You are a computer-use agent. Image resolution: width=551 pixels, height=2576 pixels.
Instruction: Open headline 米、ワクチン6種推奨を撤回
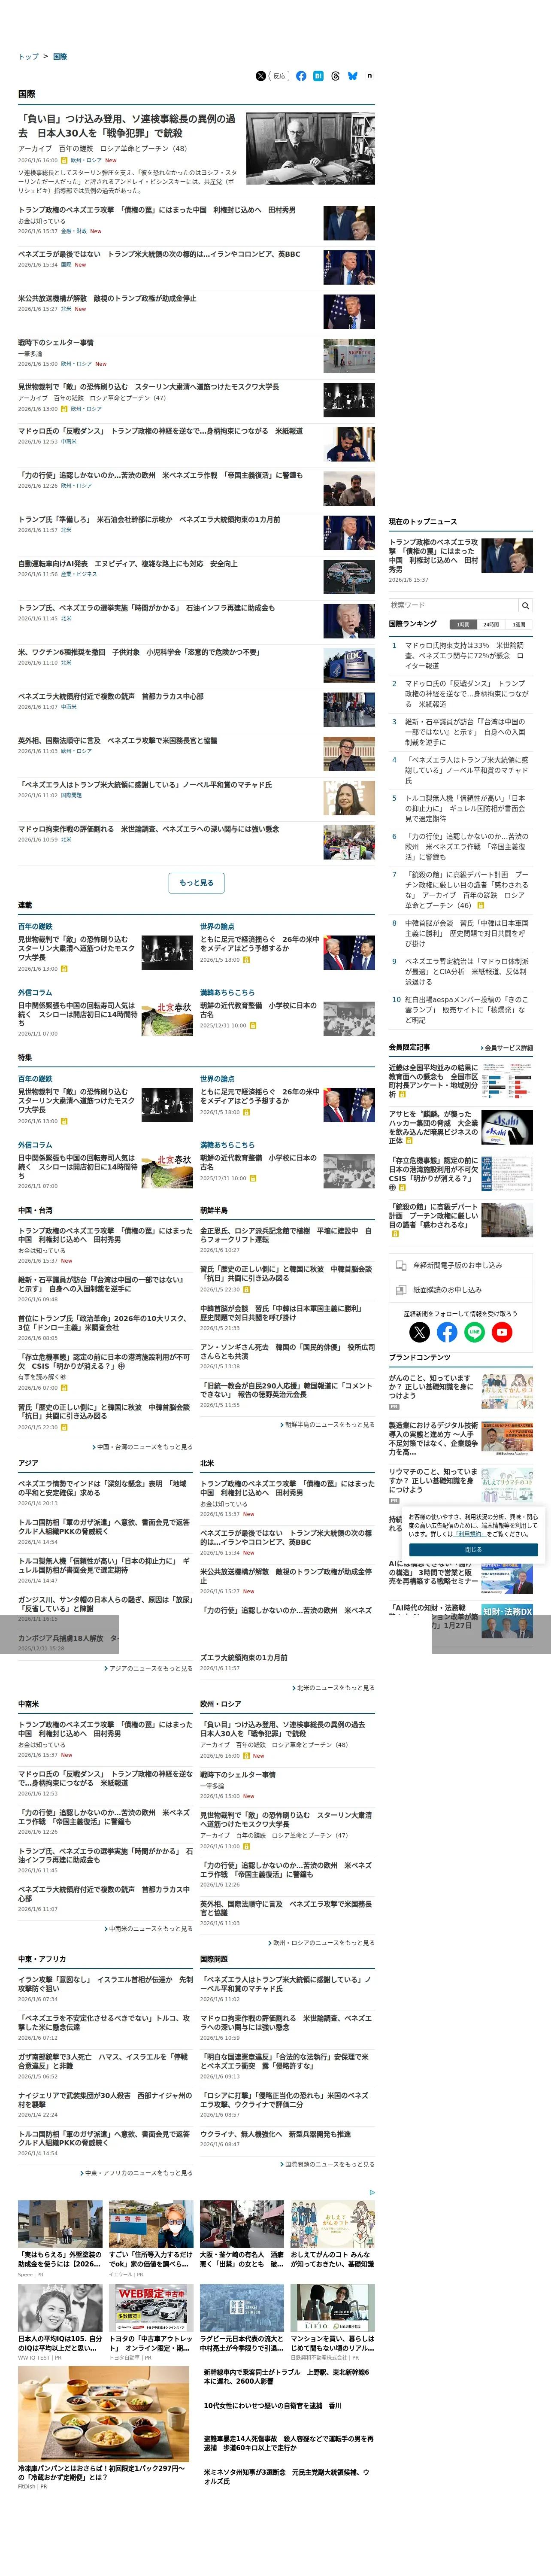click(139, 652)
